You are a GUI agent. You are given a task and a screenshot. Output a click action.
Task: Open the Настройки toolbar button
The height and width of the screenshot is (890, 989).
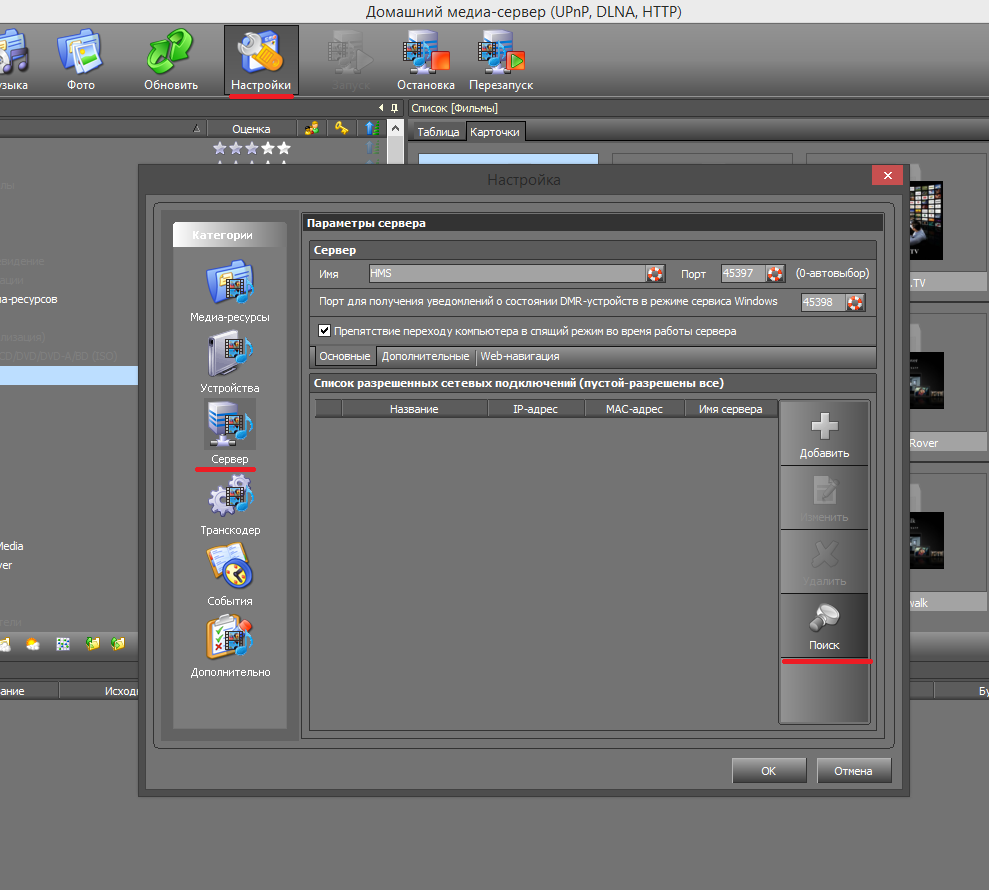click(260, 61)
